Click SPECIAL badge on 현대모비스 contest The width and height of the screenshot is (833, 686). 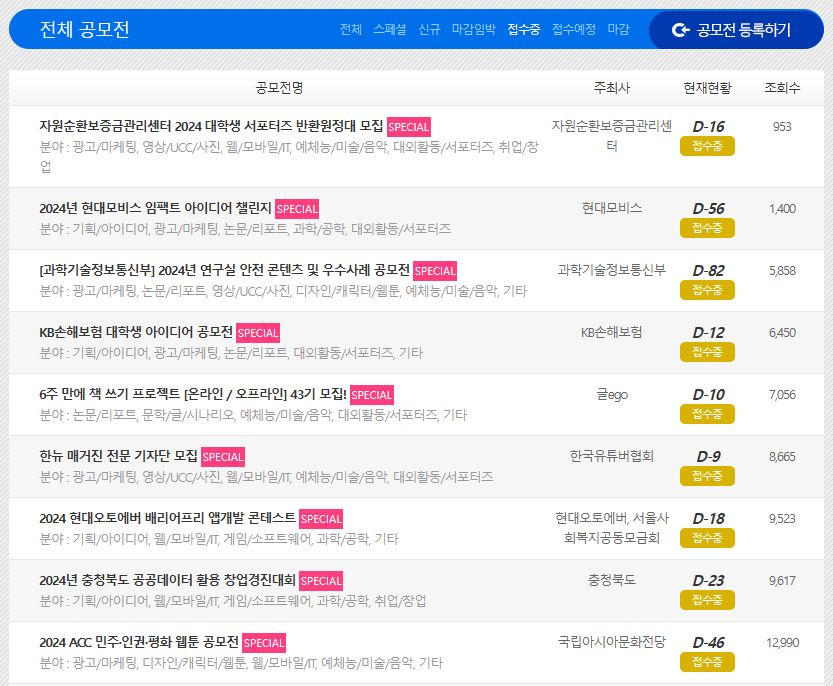click(297, 209)
